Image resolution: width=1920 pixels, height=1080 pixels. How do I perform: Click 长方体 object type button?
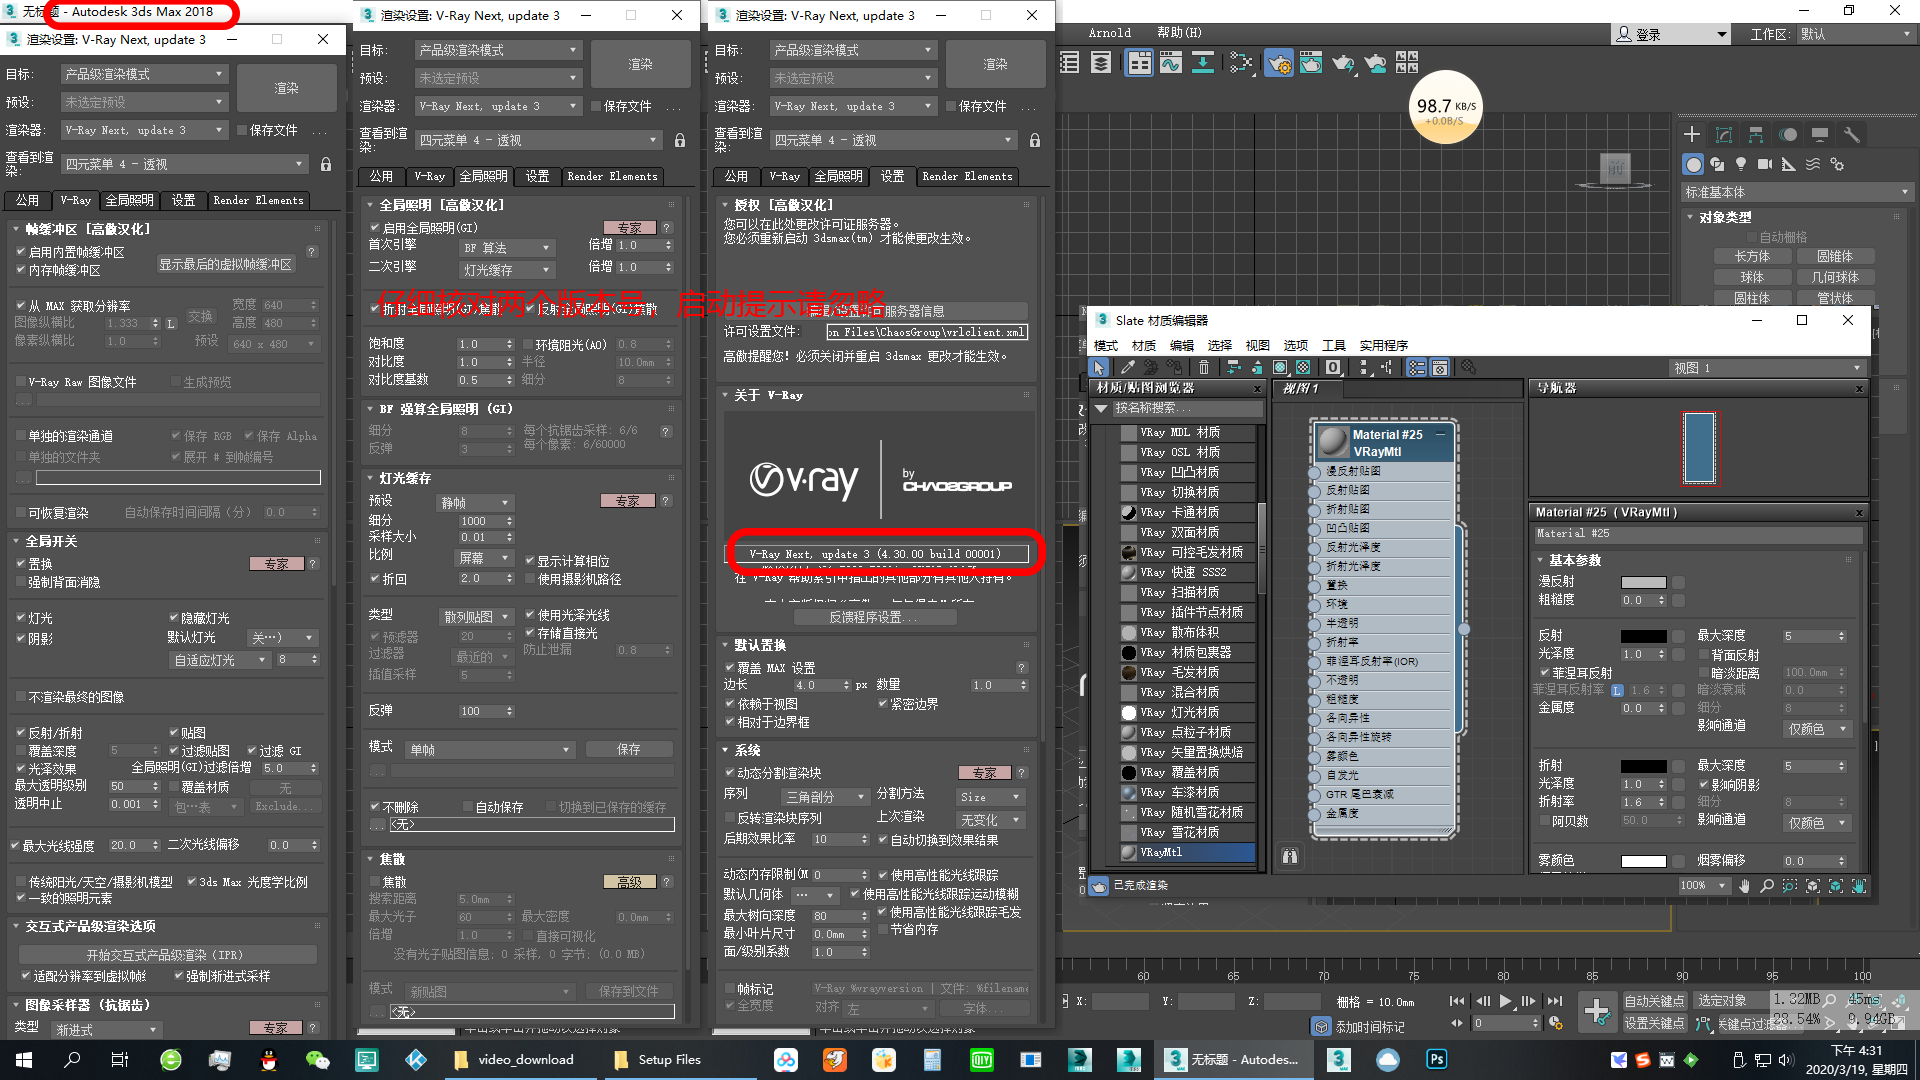[1752, 256]
